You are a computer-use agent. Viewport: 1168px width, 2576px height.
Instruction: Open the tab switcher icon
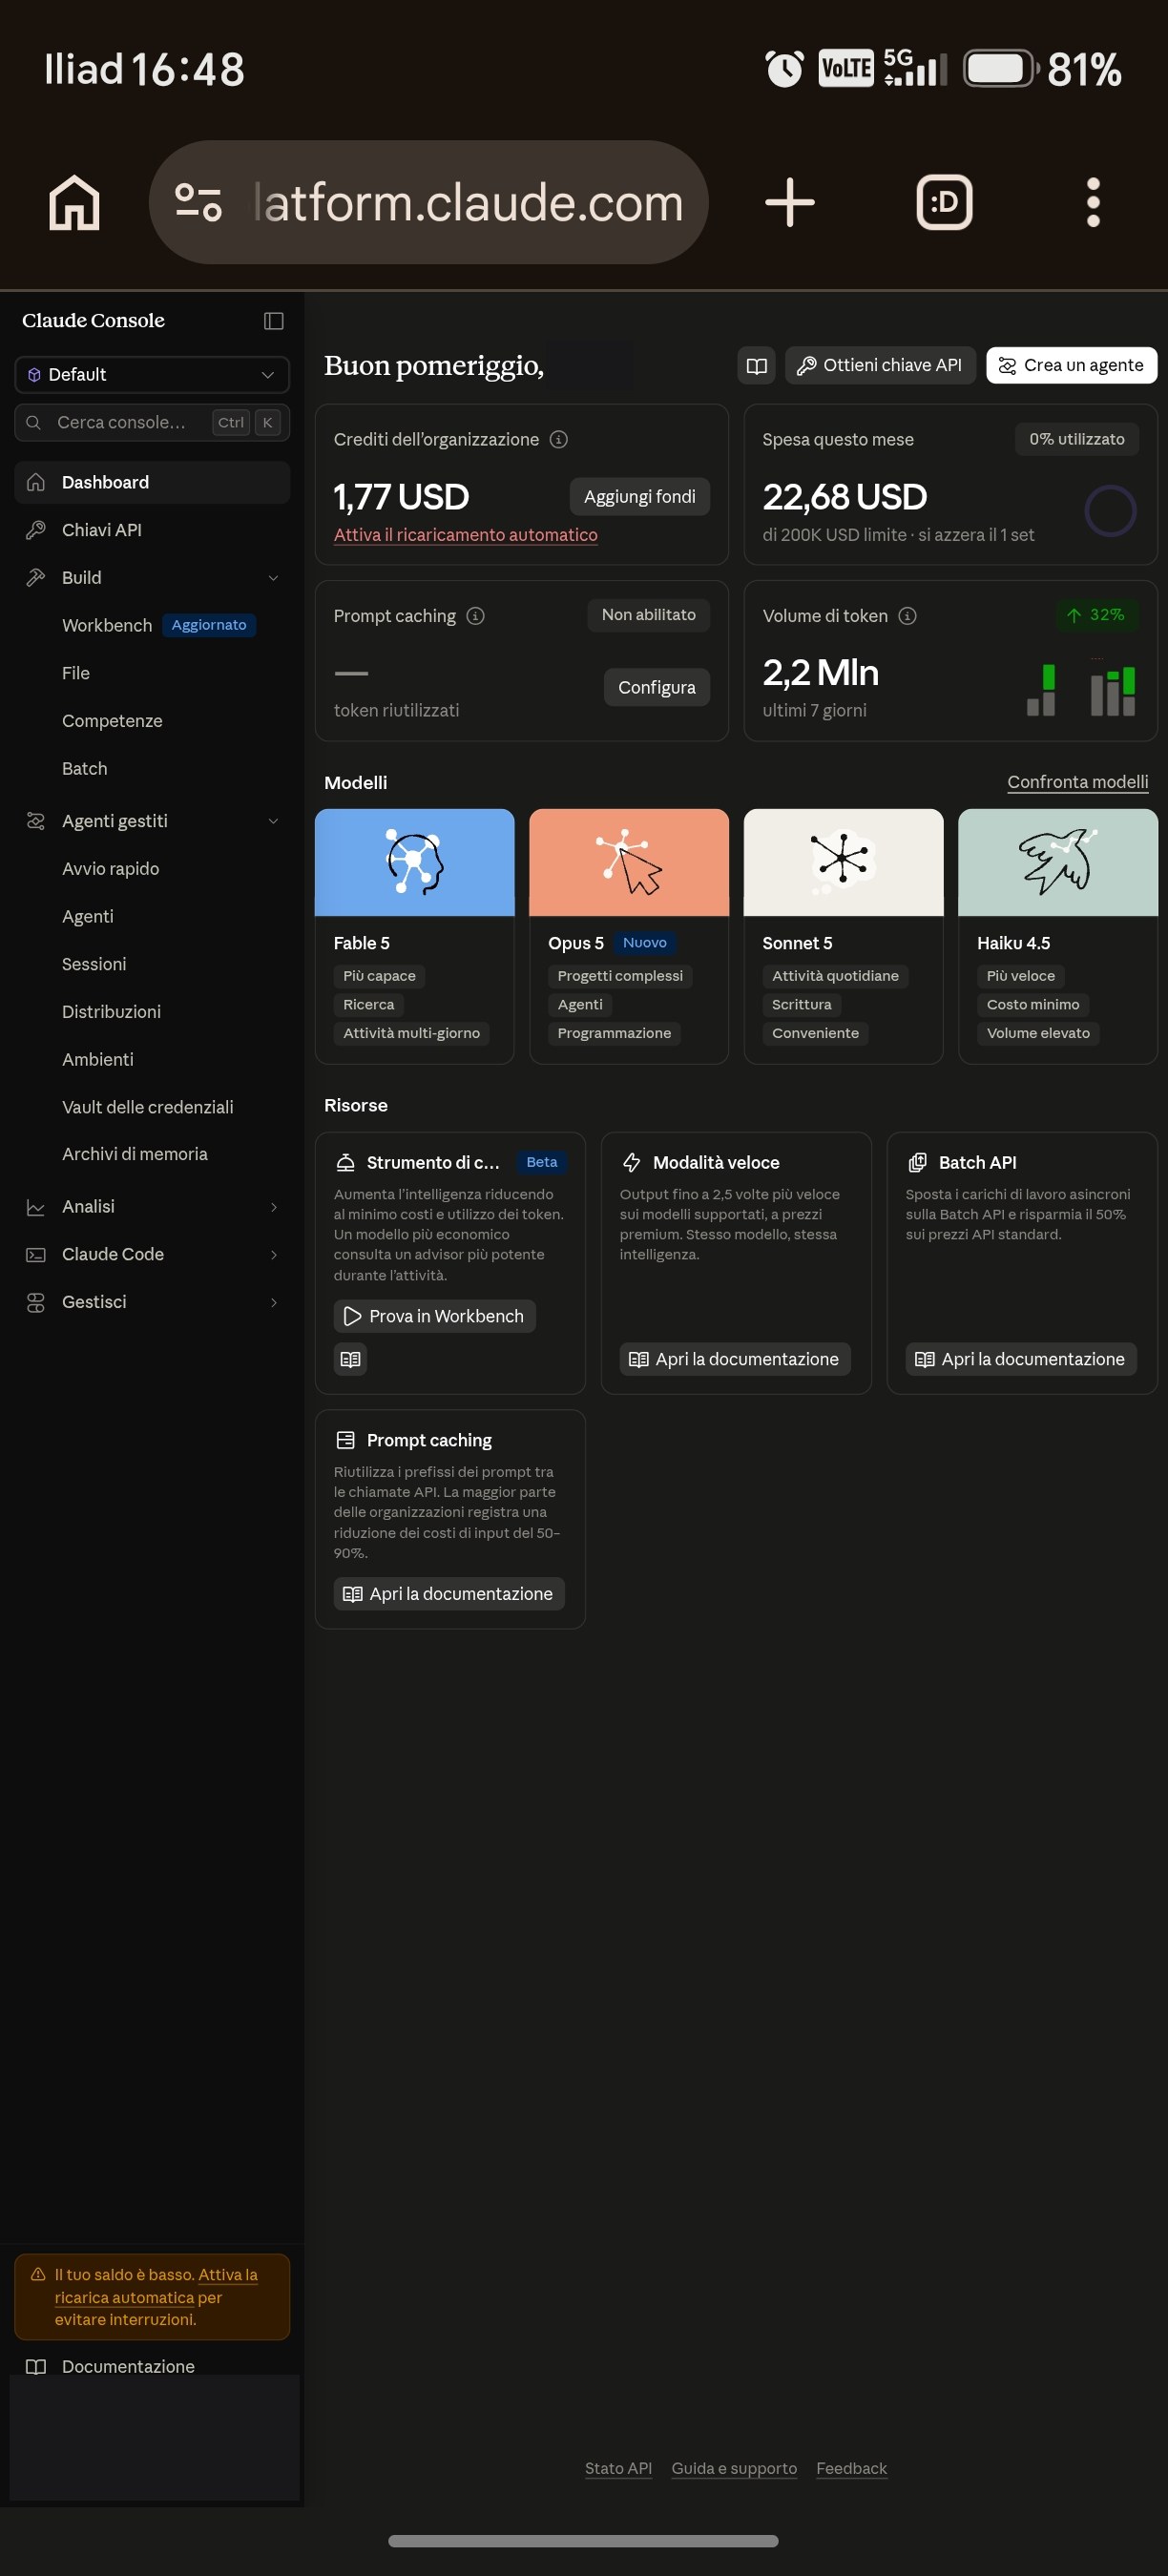944,202
